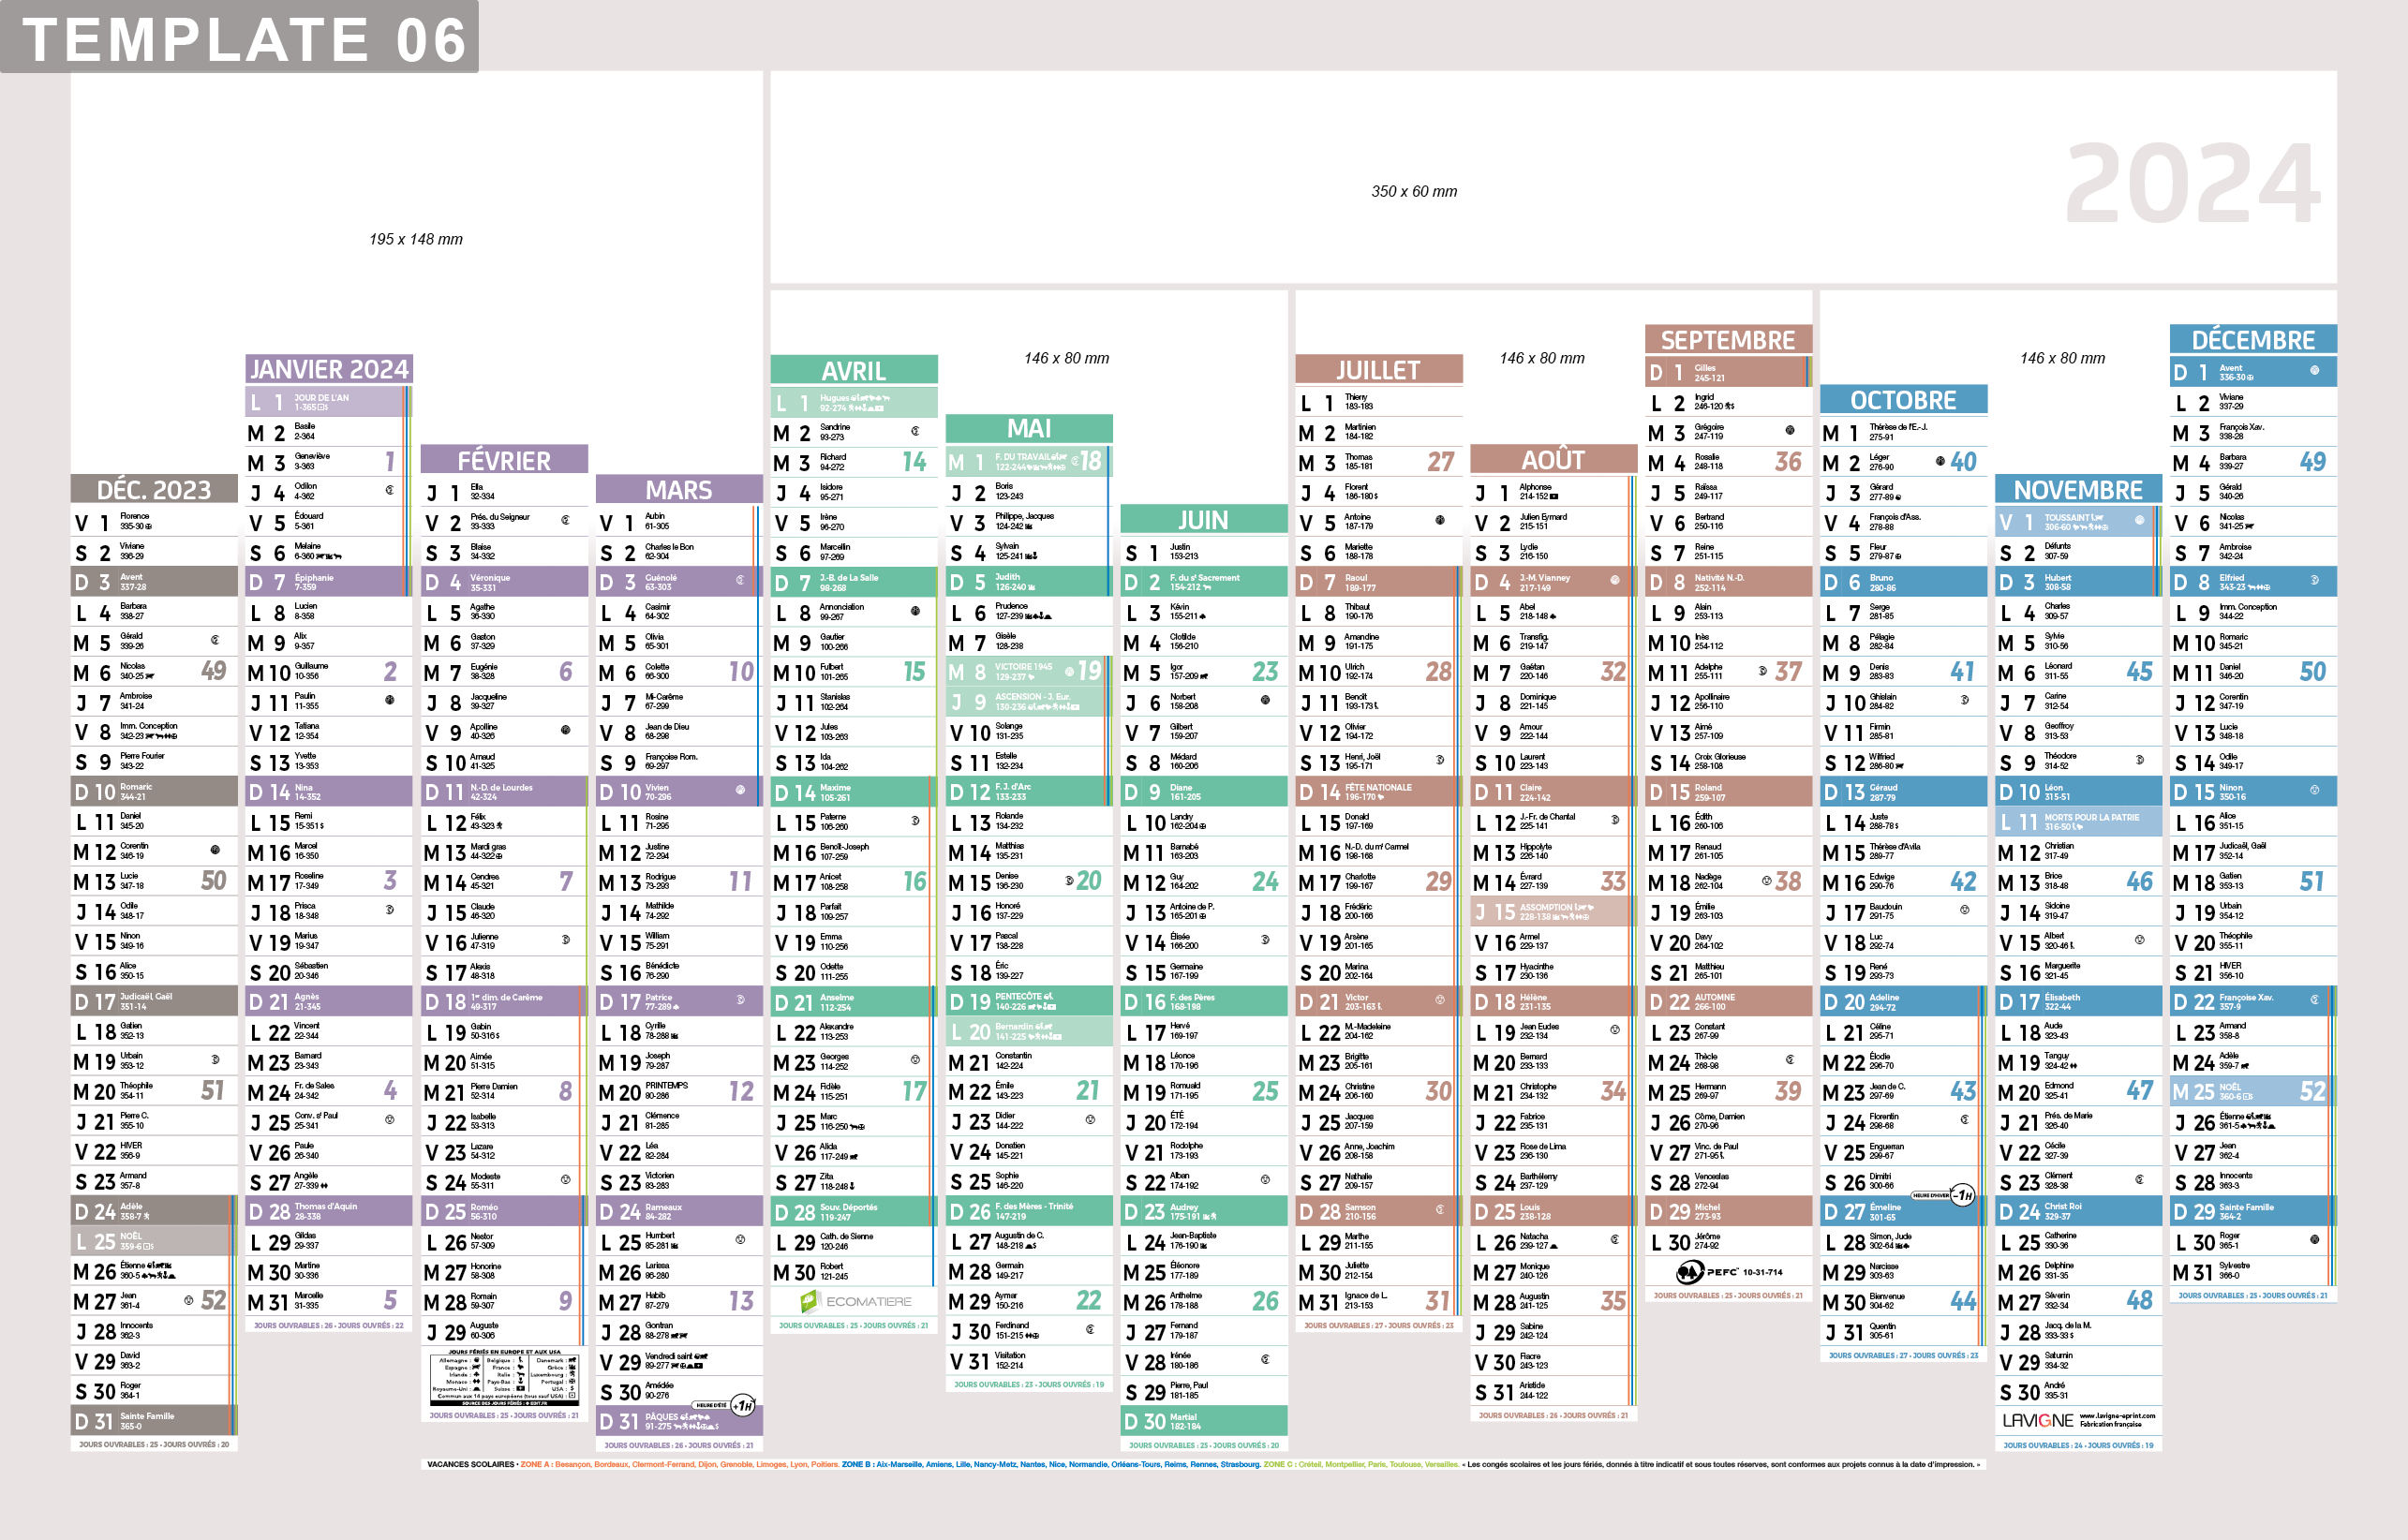Click week number 52 in December
This screenshot has width=2408, height=1540.
point(2312,1091)
